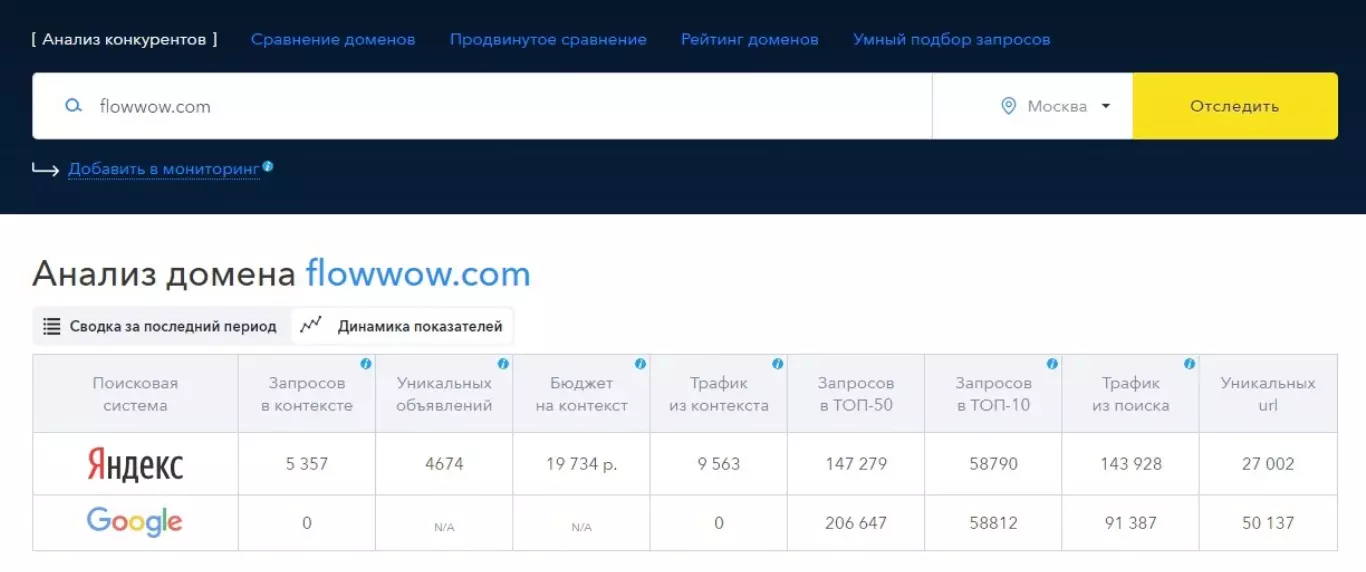The height and width of the screenshot is (572, 1366).
Task: Switch to Сводка за последний период
Action: [x=161, y=326]
